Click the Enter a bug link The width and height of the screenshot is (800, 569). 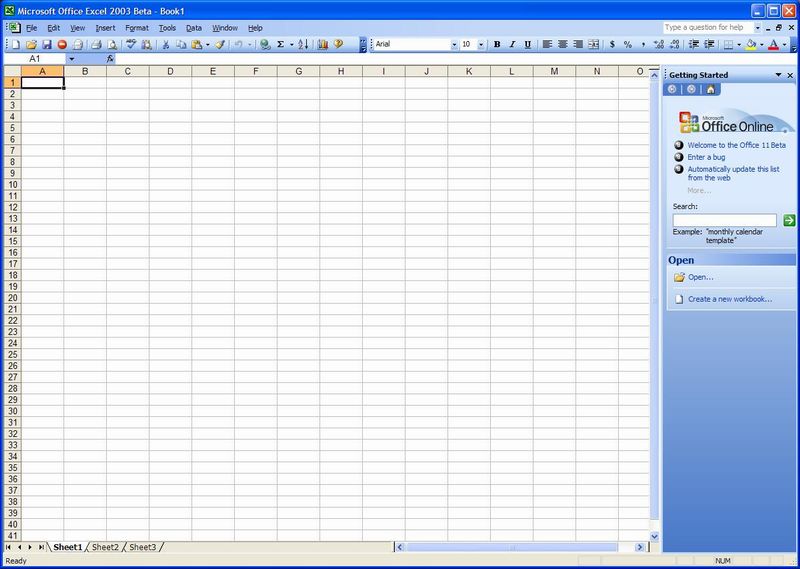coord(706,157)
